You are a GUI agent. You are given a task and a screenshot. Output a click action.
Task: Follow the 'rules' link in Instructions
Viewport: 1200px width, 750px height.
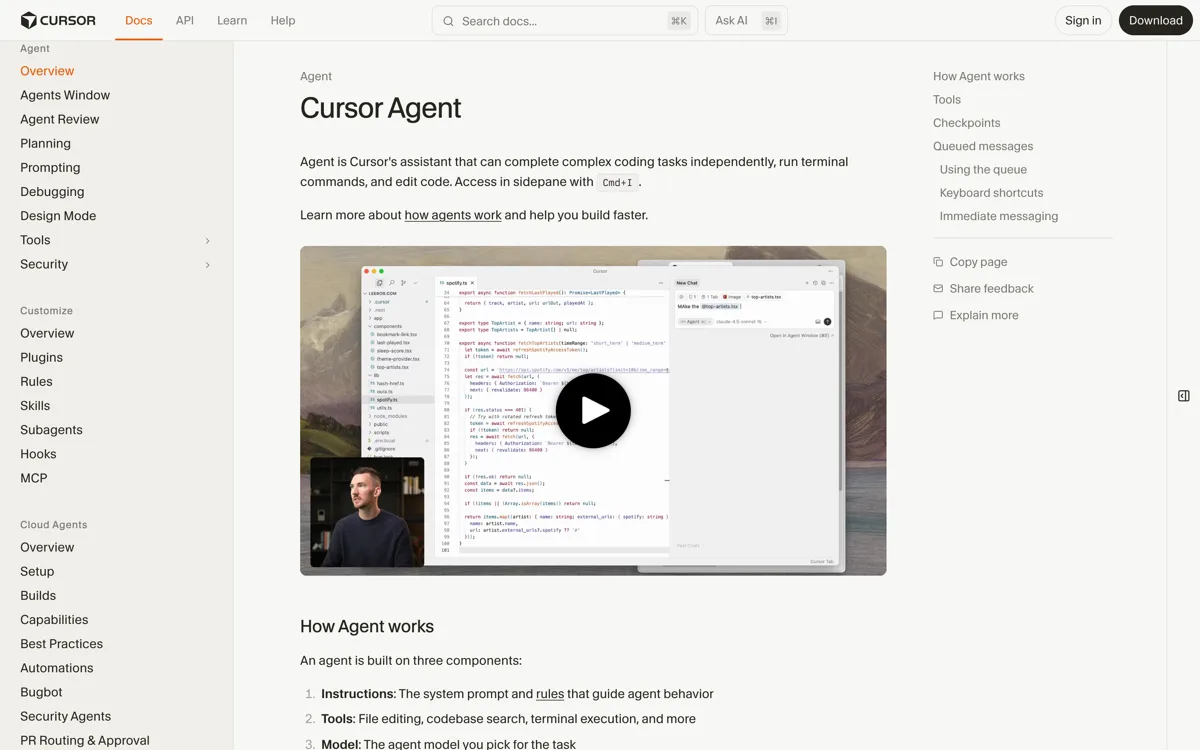click(x=550, y=694)
